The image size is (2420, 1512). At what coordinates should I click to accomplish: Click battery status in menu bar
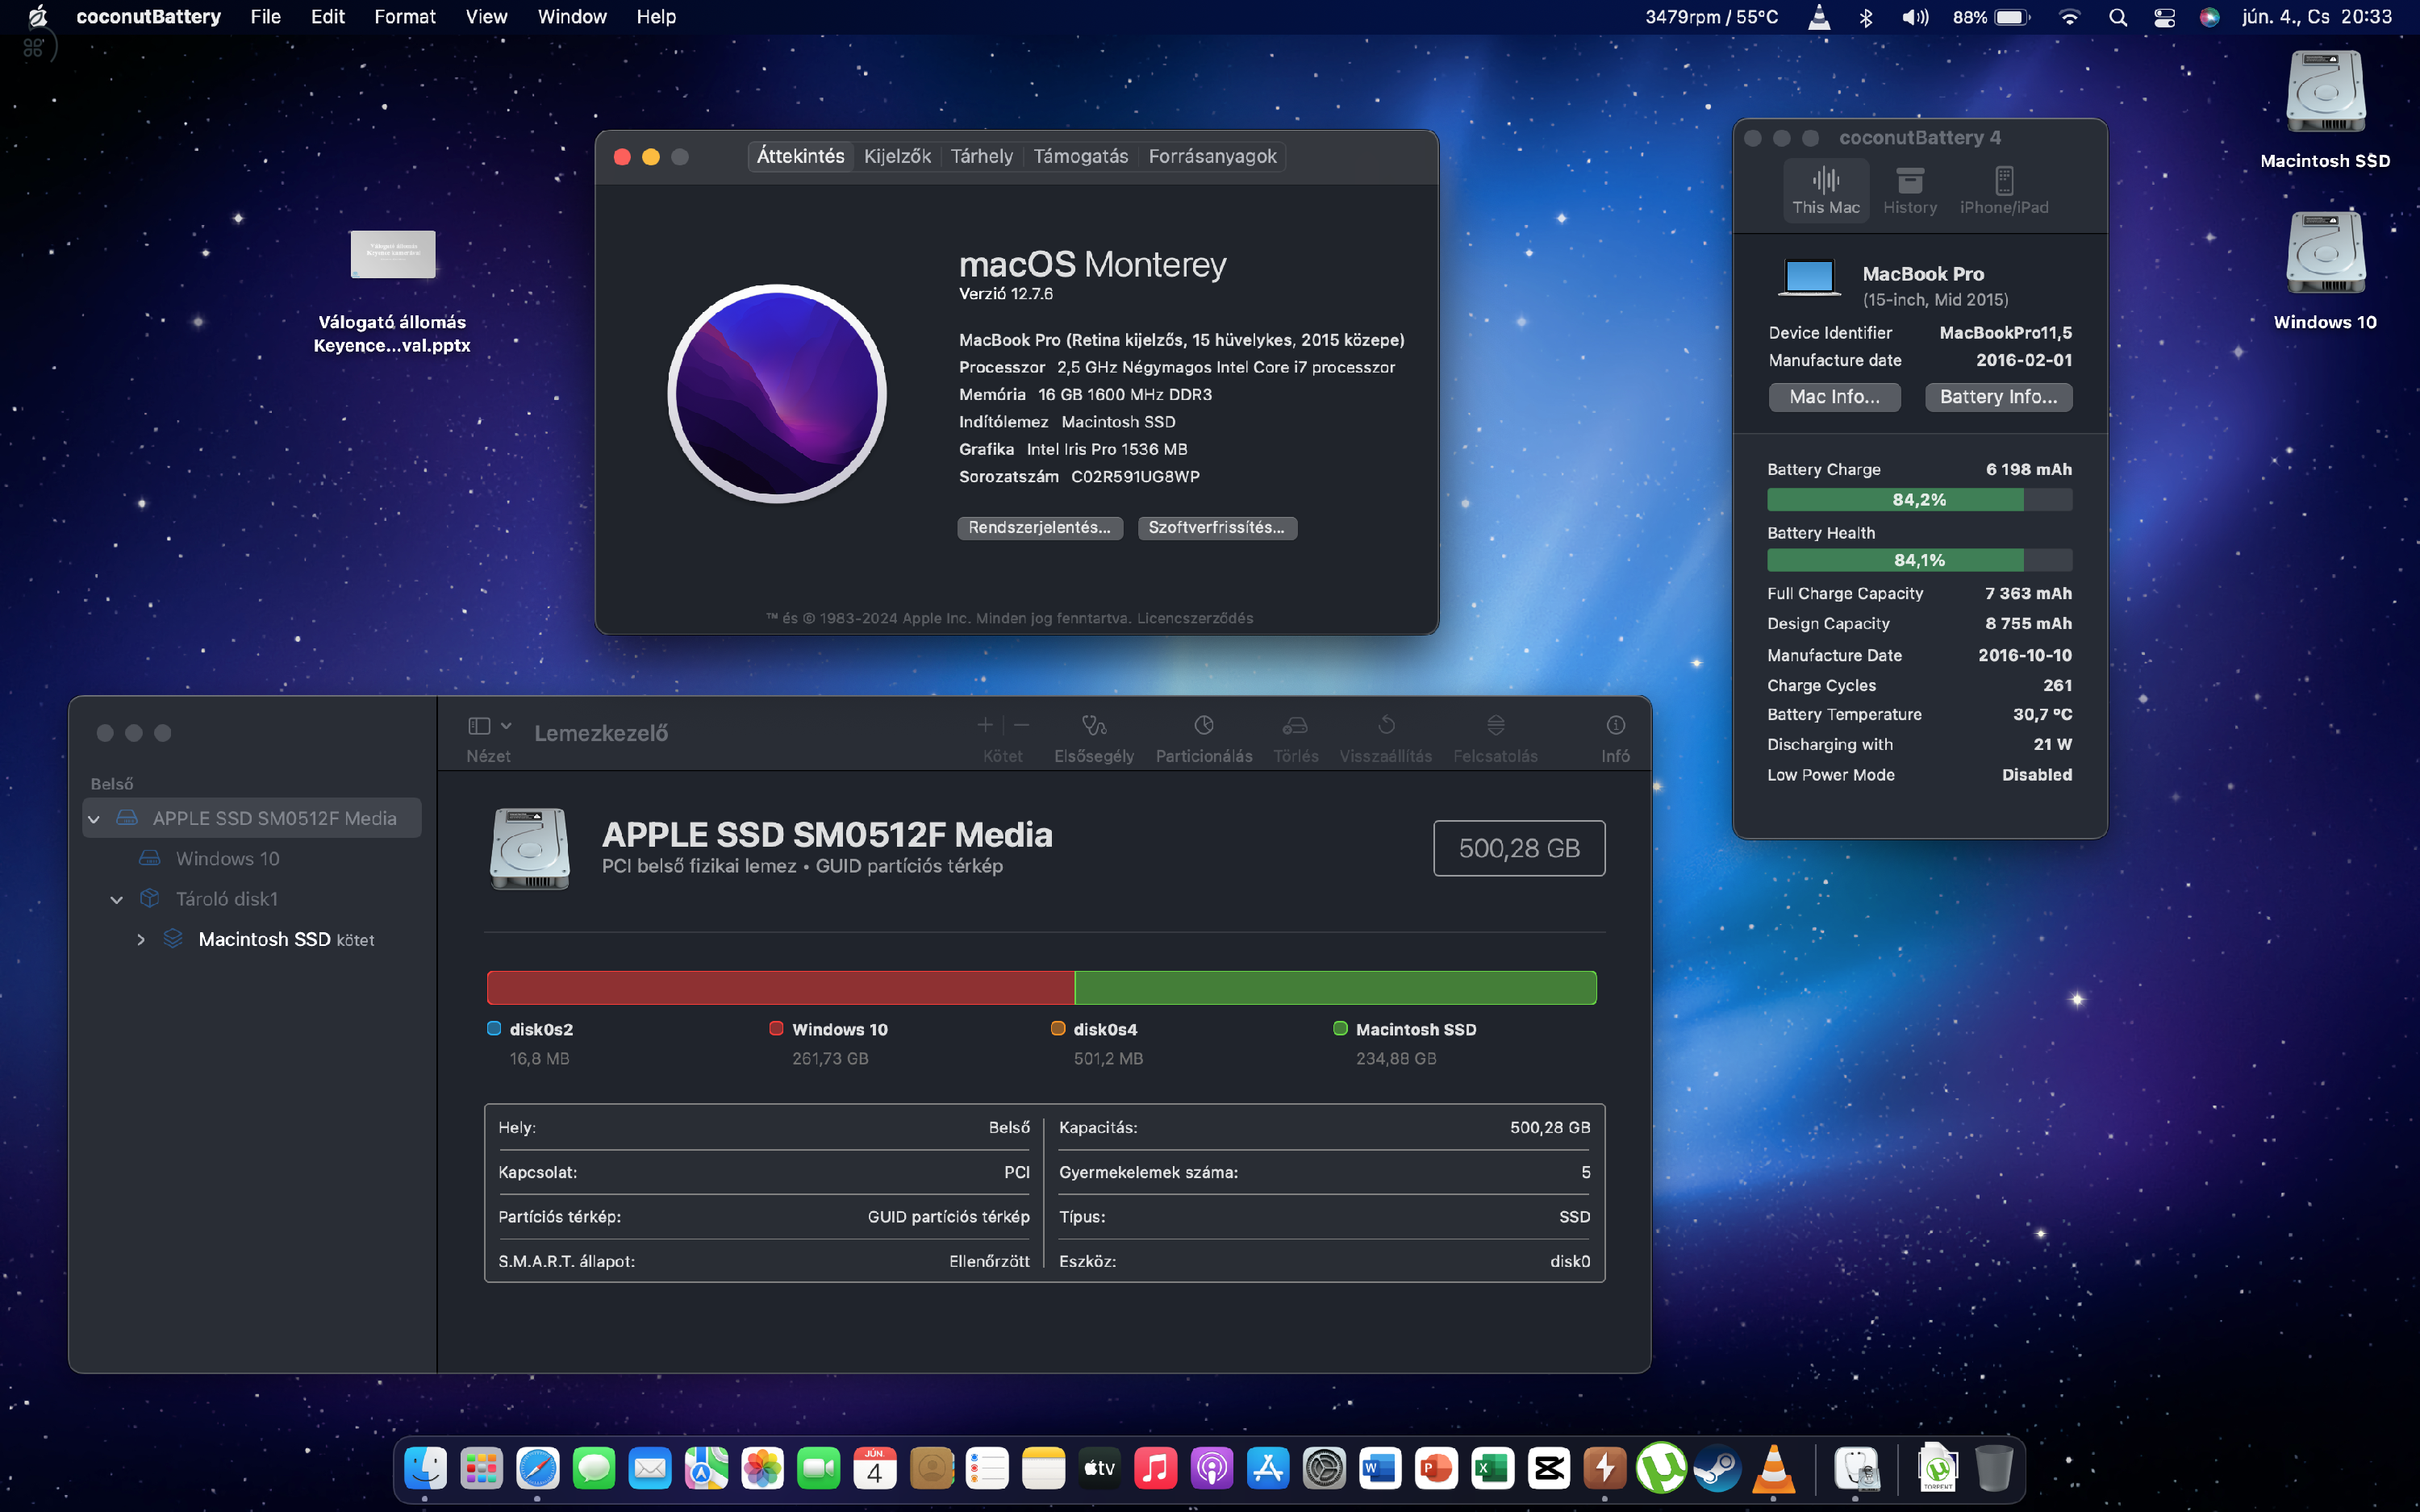(x=1991, y=17)
